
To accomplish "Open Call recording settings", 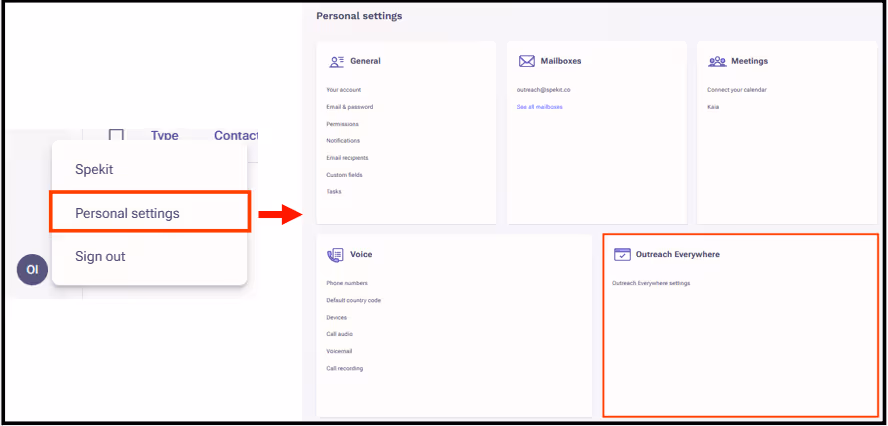I will (344, 368).
